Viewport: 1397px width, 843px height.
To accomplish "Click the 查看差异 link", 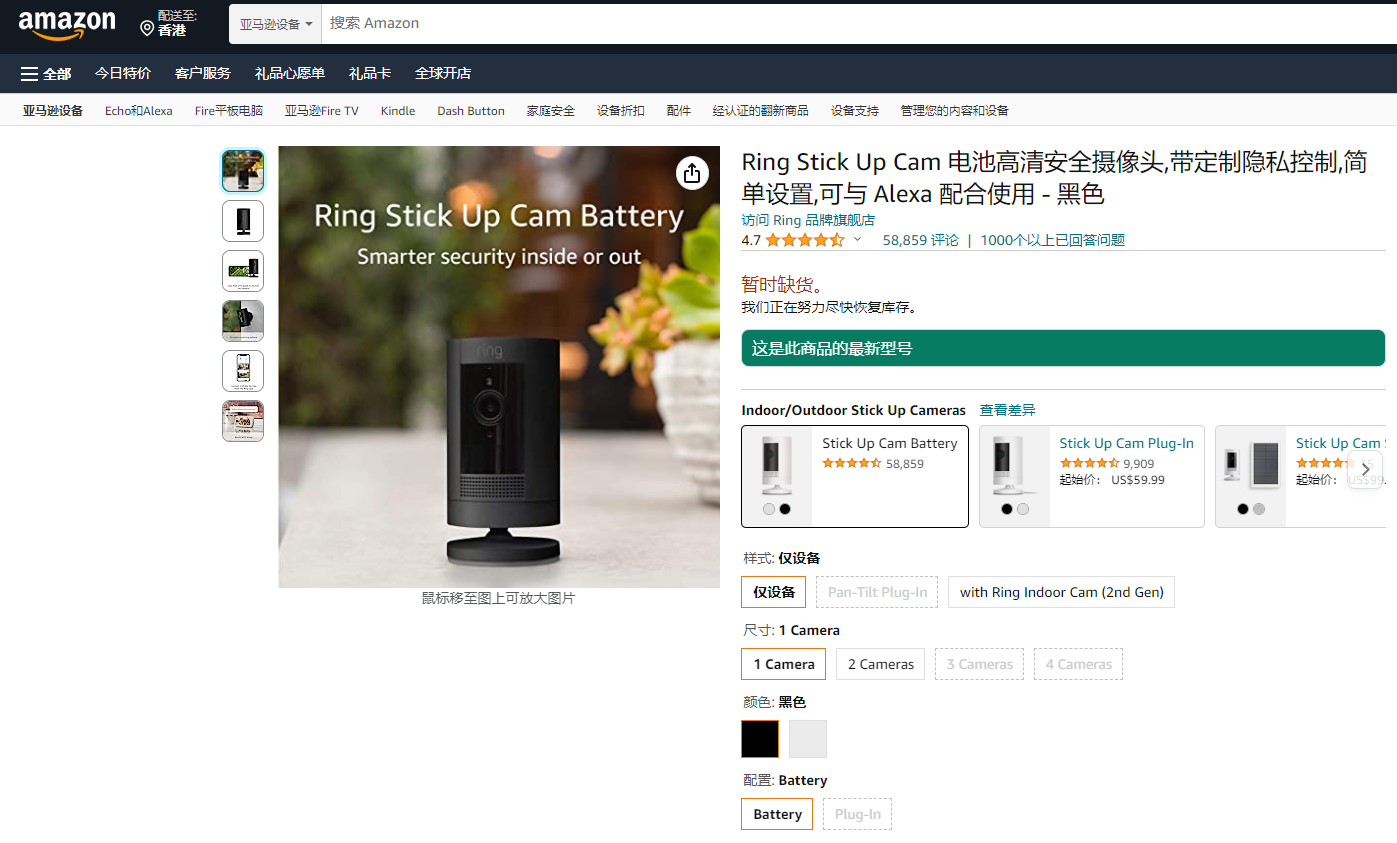I will (1007, 410).
